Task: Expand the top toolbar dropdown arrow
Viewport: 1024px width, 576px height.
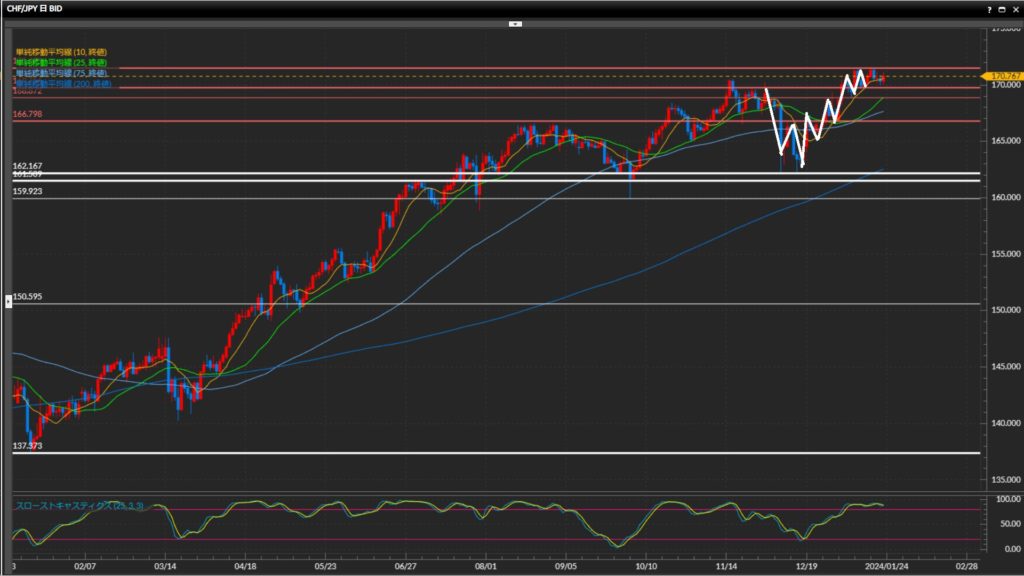Action: (515, 22)
